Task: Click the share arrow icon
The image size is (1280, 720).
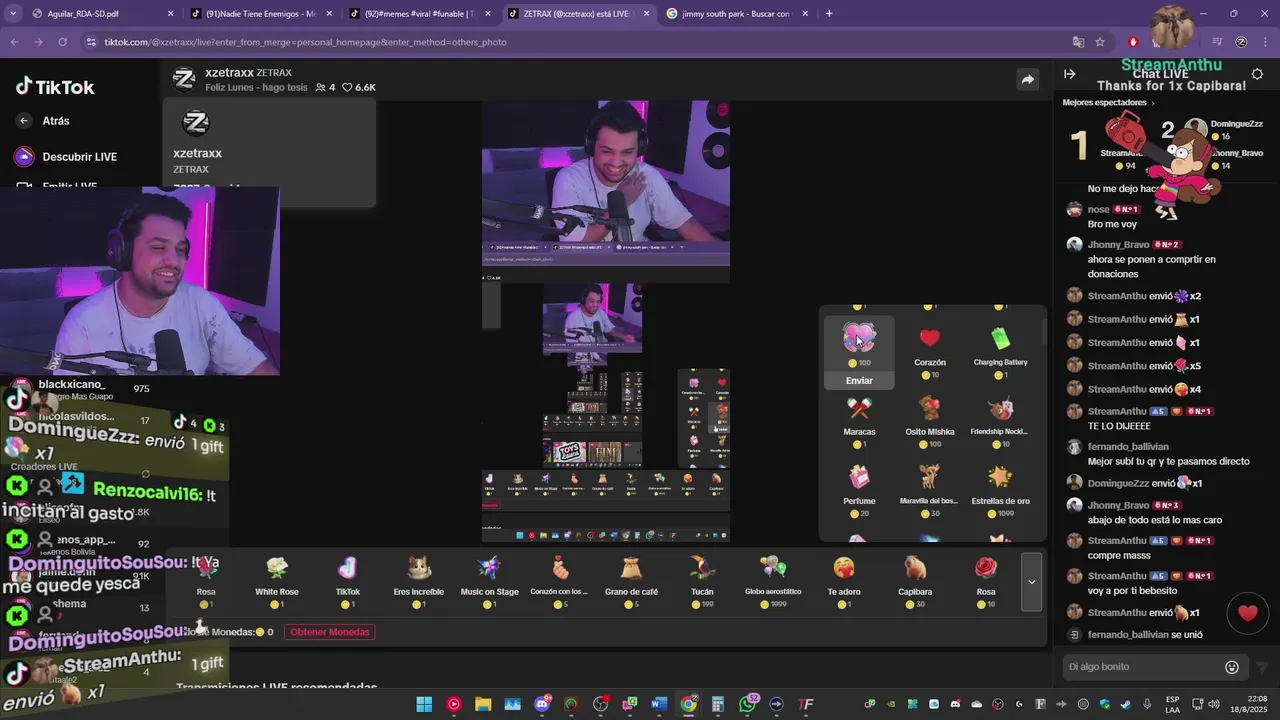Action: [x=1027, y=80]
